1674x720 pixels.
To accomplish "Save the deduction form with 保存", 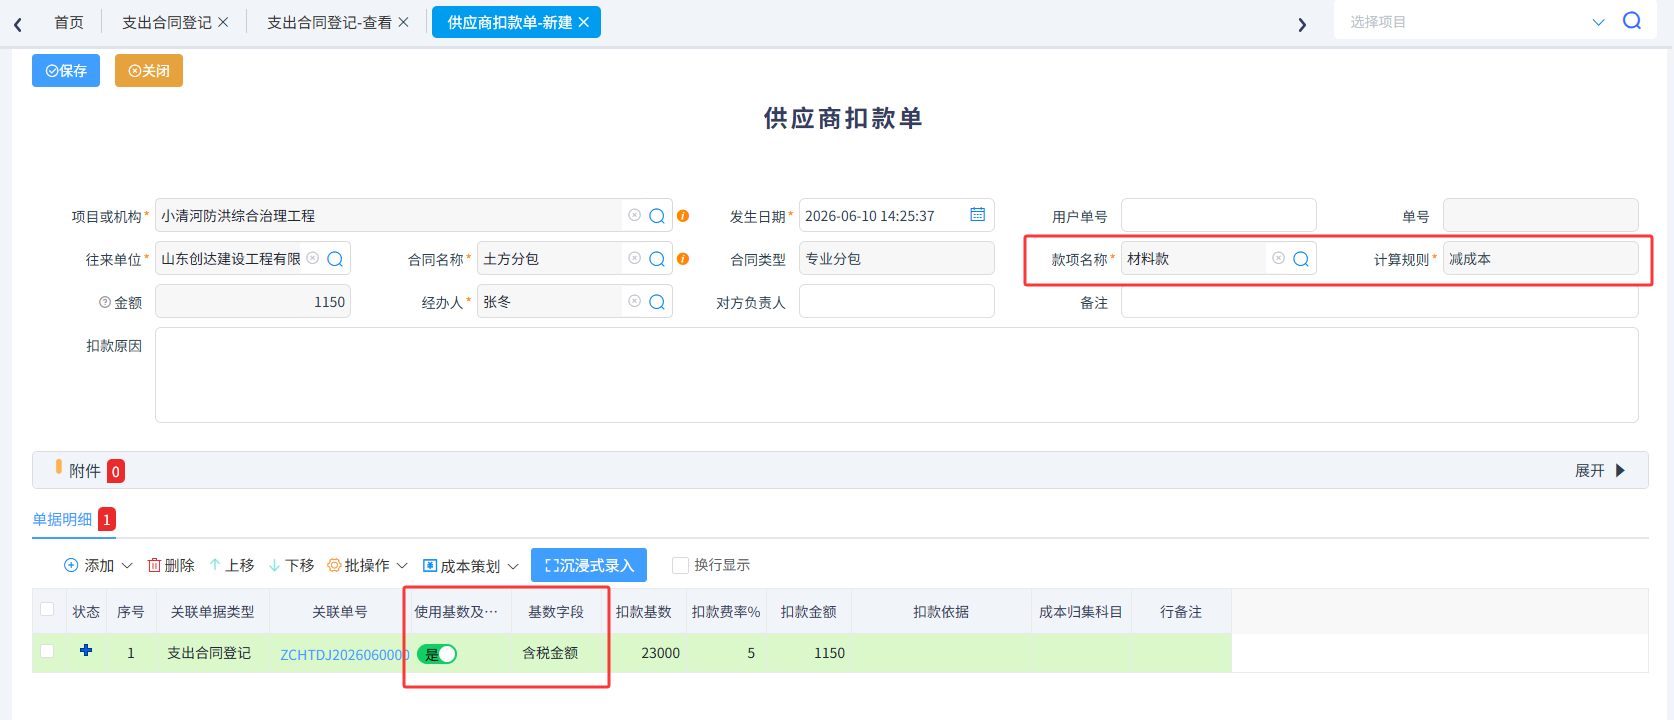I will tap(66, 71).
